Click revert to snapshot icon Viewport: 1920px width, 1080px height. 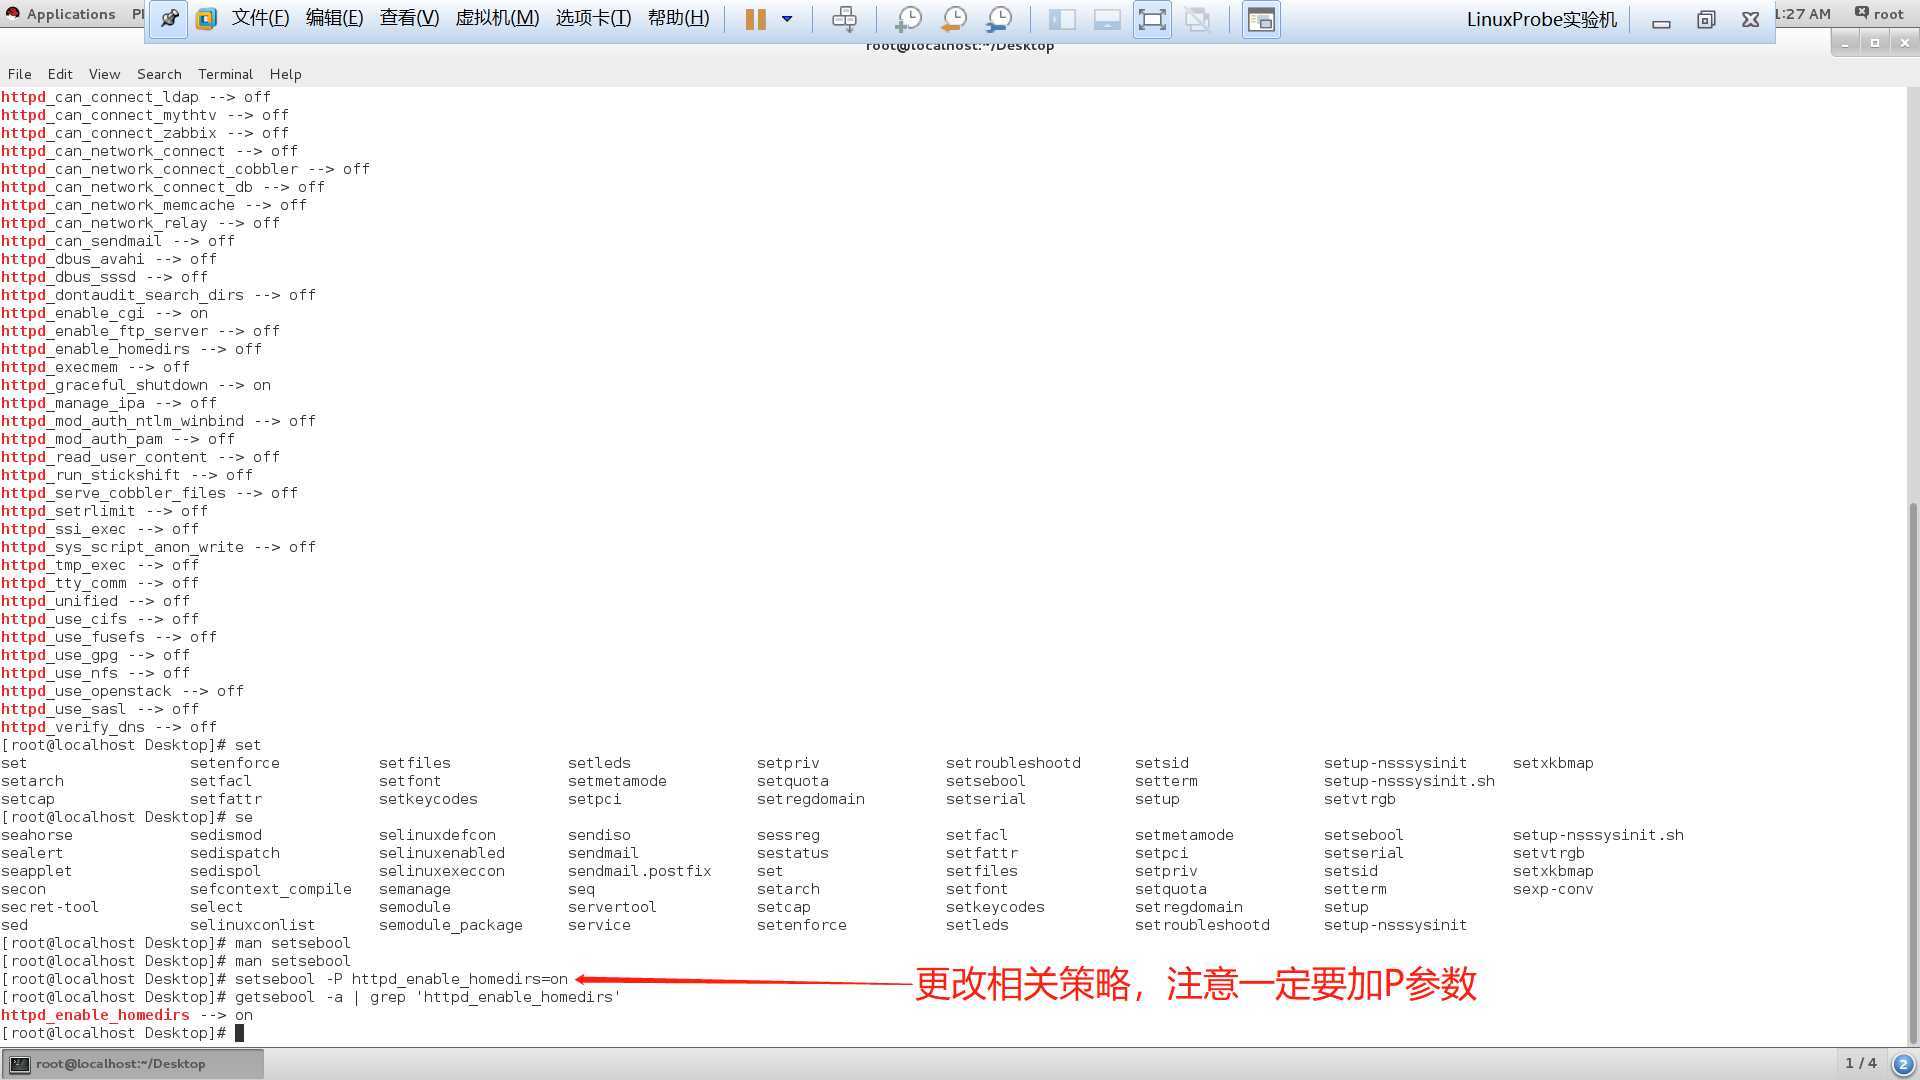coord(954,19)
